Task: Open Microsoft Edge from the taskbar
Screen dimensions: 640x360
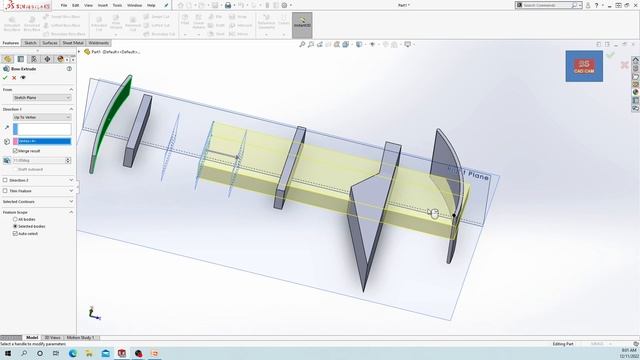Action: coord(73,353)
